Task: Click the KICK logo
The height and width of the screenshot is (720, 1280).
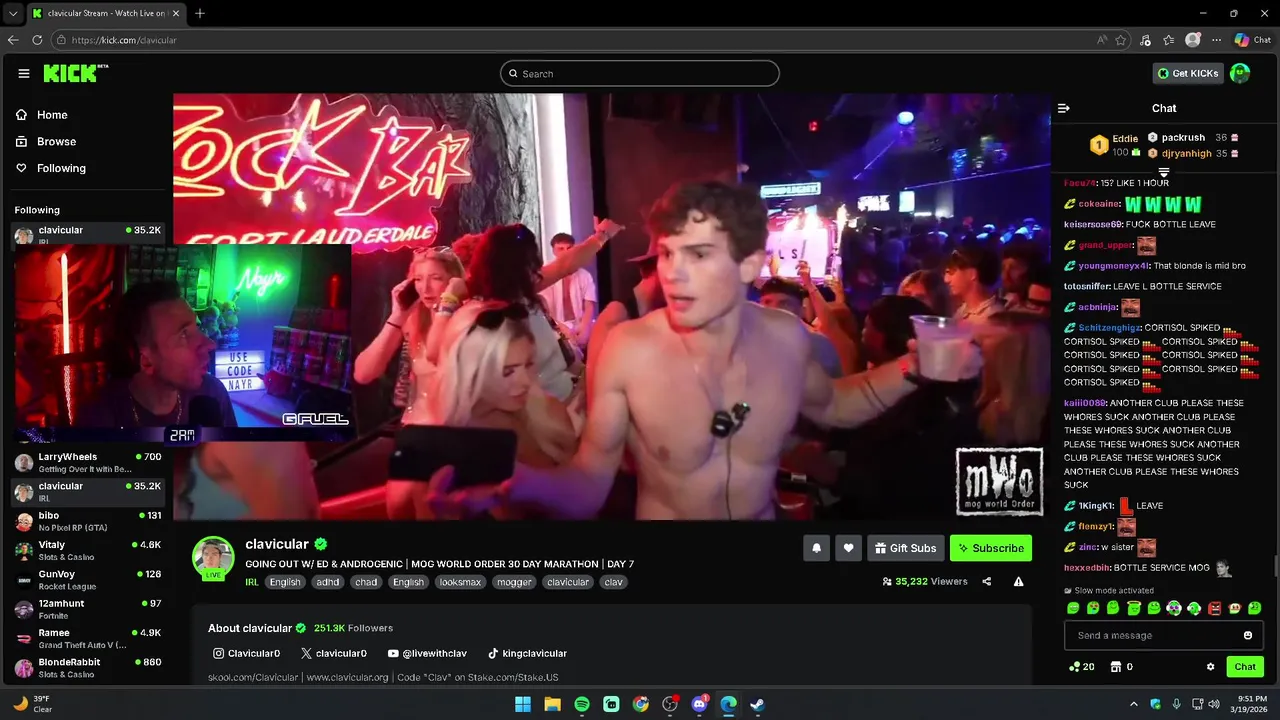Action: [x=75, y=73]
